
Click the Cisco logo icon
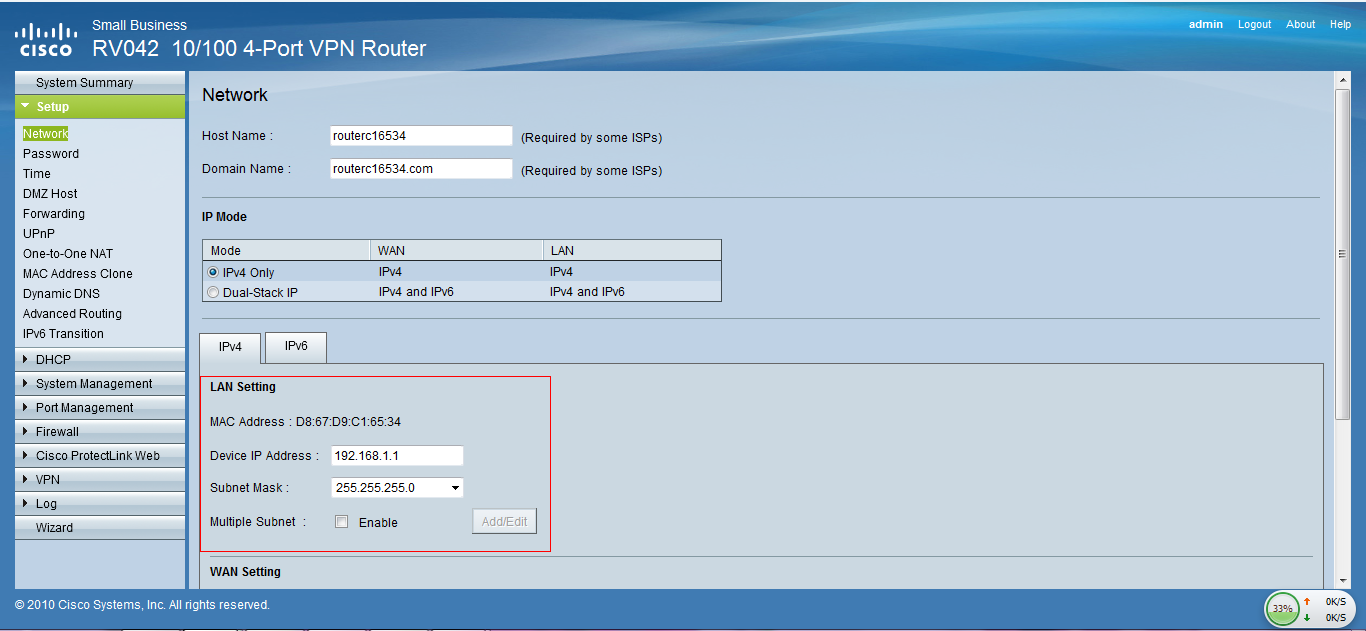coord(45,40)
